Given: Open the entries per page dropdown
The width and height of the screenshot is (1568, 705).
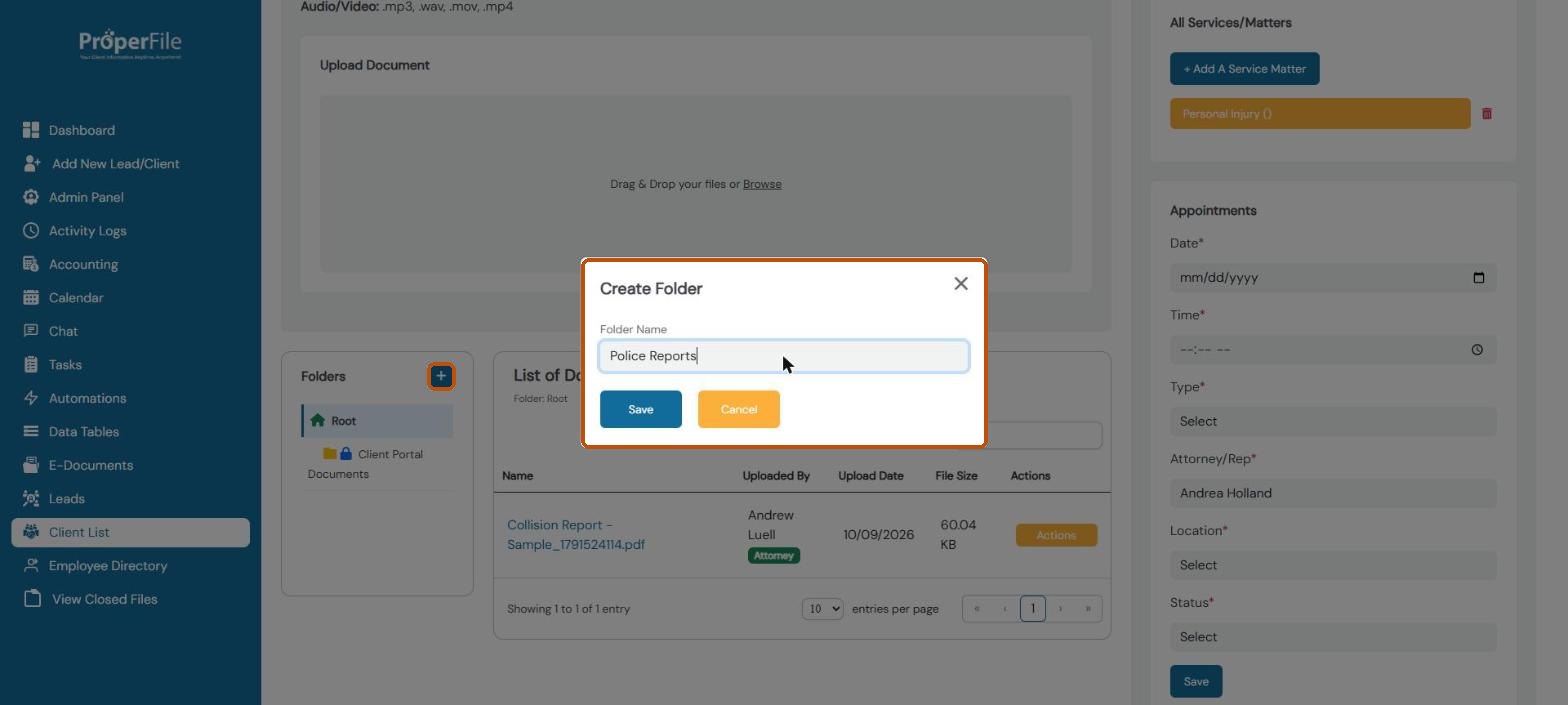Looking at the screenshot, I should pos(822,609).
